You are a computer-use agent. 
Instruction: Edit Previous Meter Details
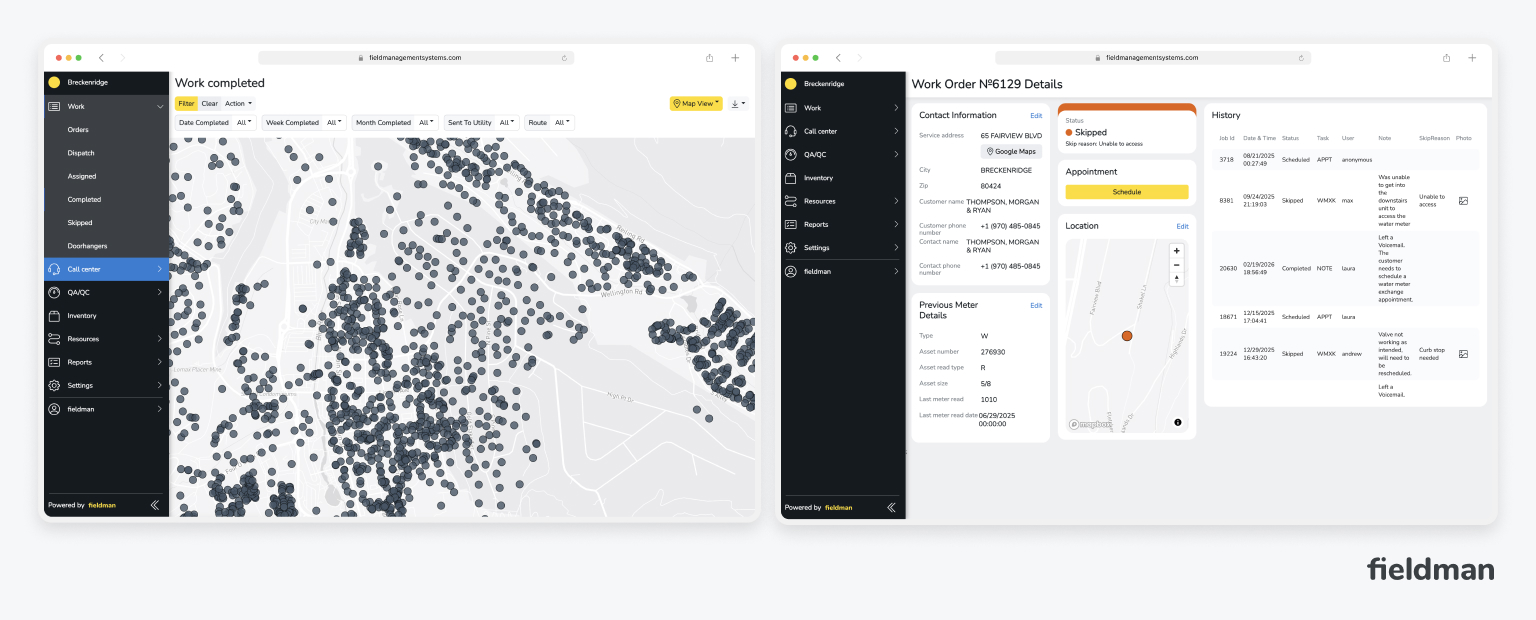click(1036, 305)
